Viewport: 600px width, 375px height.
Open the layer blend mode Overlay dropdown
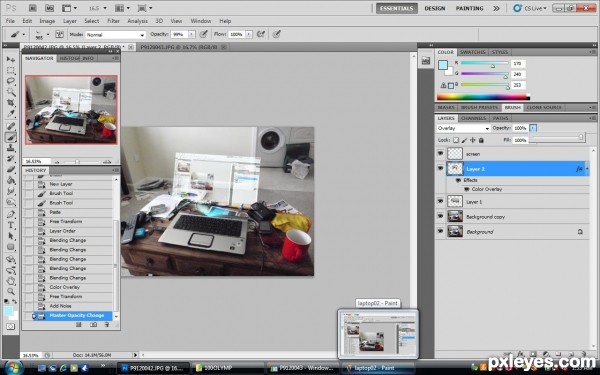click(463, 128)
